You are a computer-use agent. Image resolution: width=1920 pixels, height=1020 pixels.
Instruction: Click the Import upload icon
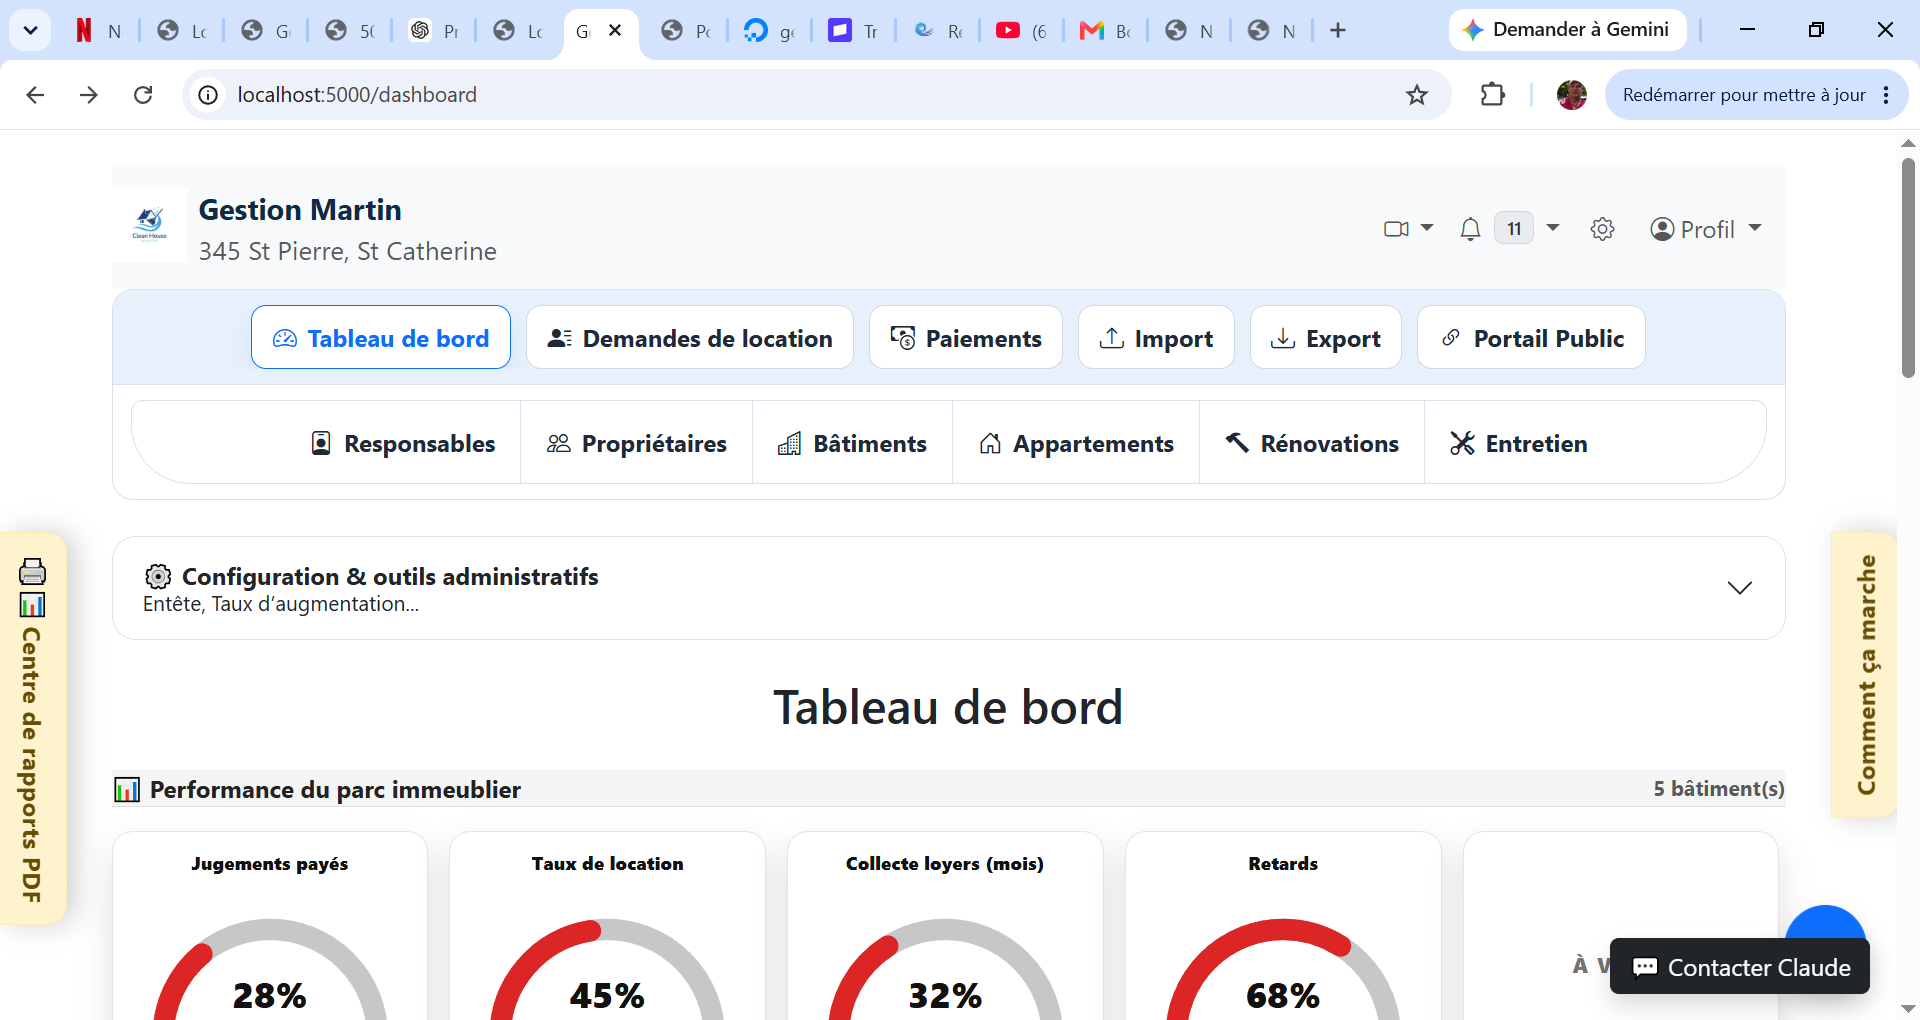[1112, 338]
